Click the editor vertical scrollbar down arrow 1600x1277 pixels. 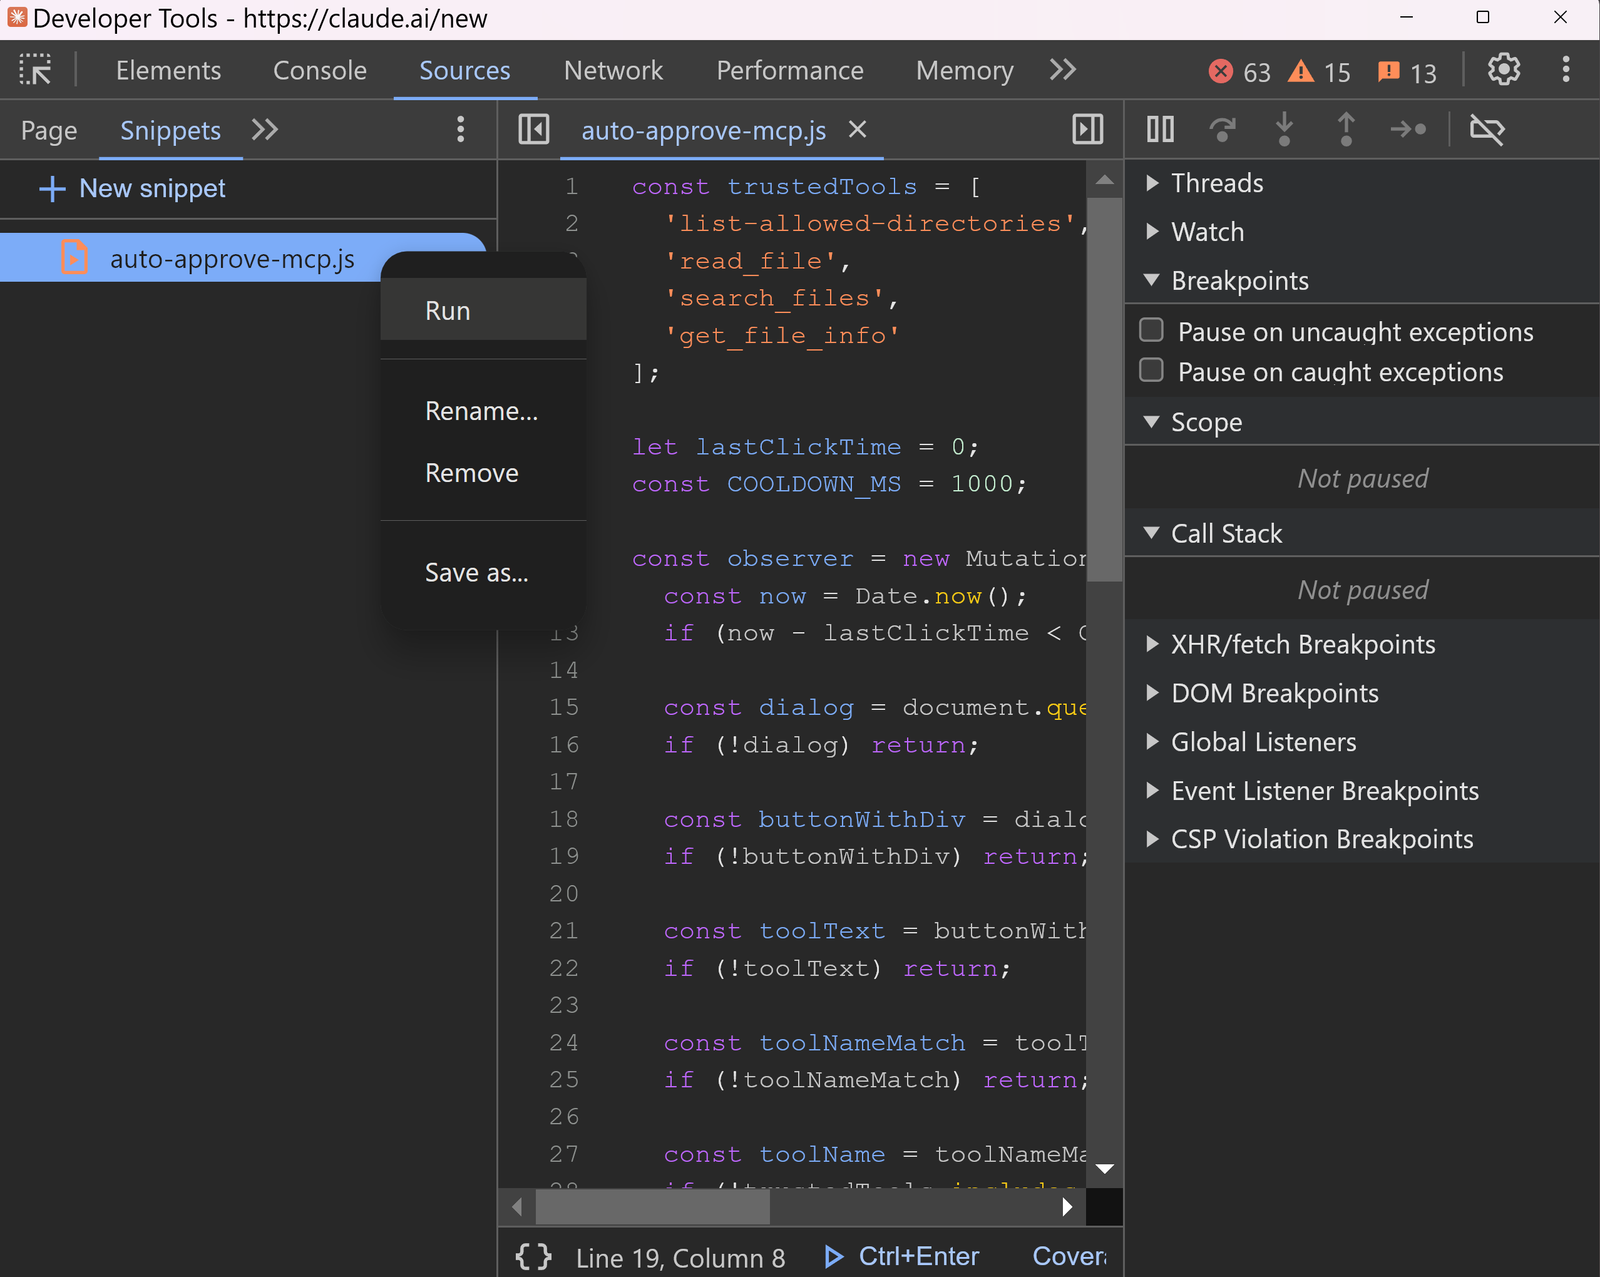click(1105, 1168)
